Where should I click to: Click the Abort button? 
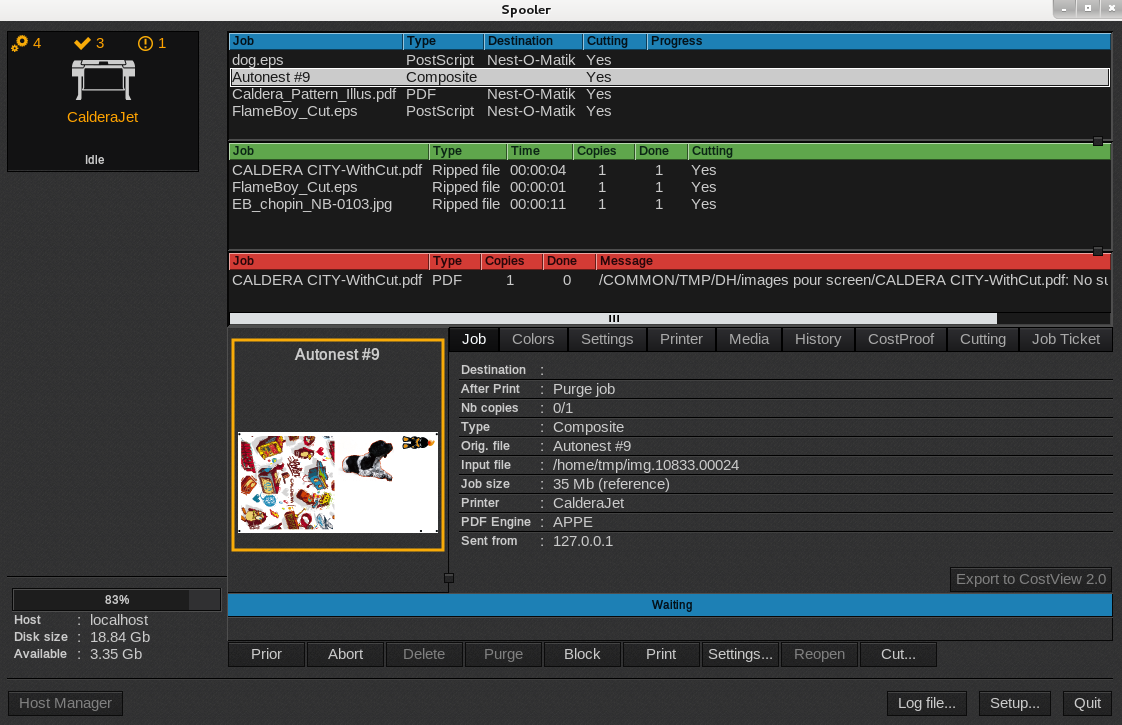(x=345, y=654)
